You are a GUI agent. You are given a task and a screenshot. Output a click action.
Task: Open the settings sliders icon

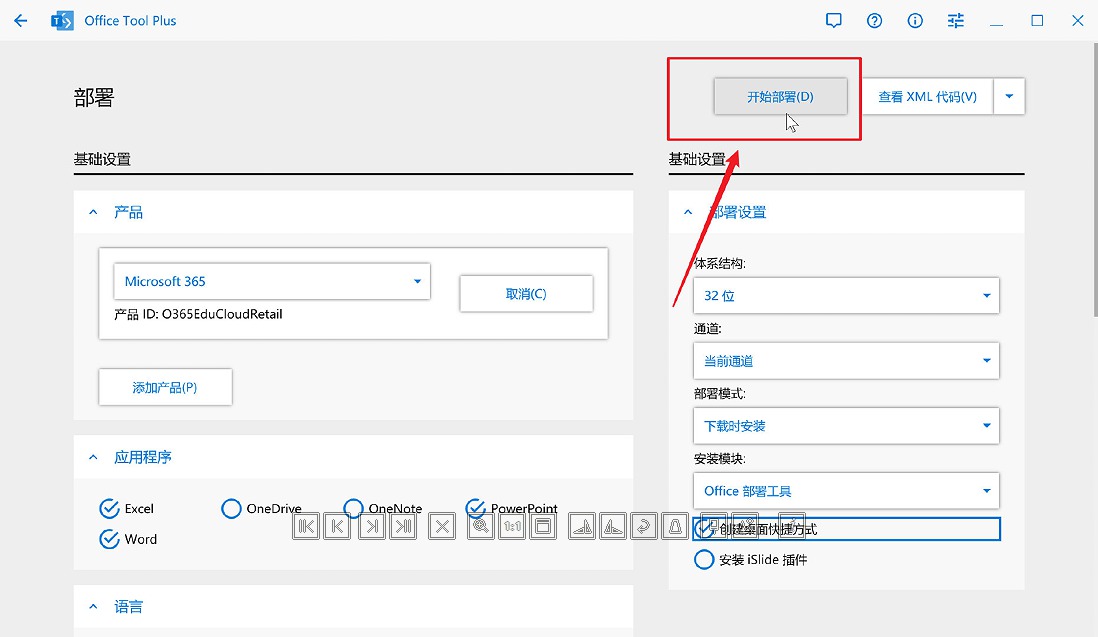coord(955,20)
